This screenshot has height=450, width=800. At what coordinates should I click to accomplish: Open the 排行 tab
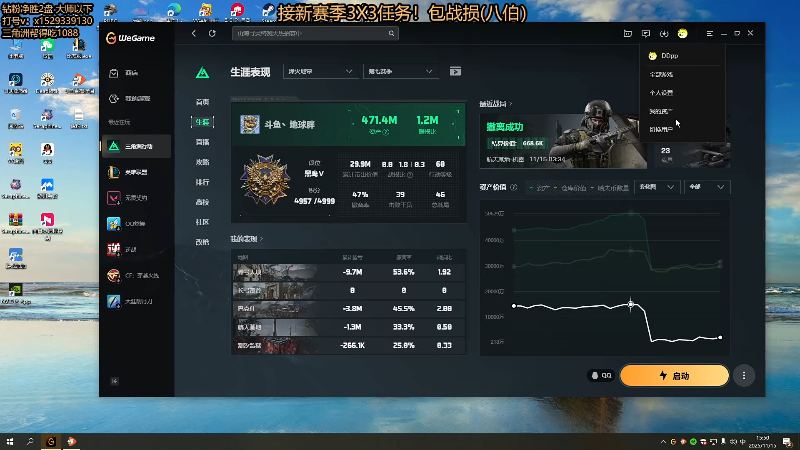(x=203, y=182)
